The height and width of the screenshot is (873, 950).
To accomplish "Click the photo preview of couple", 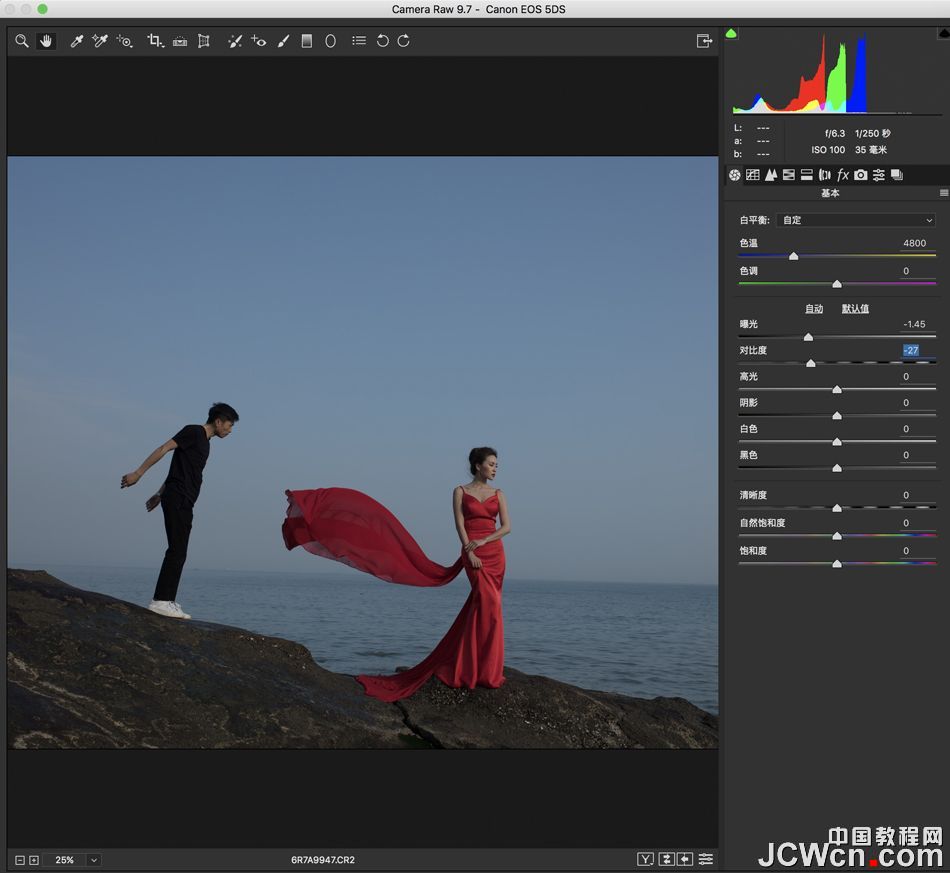I will (x=362, y=453).
